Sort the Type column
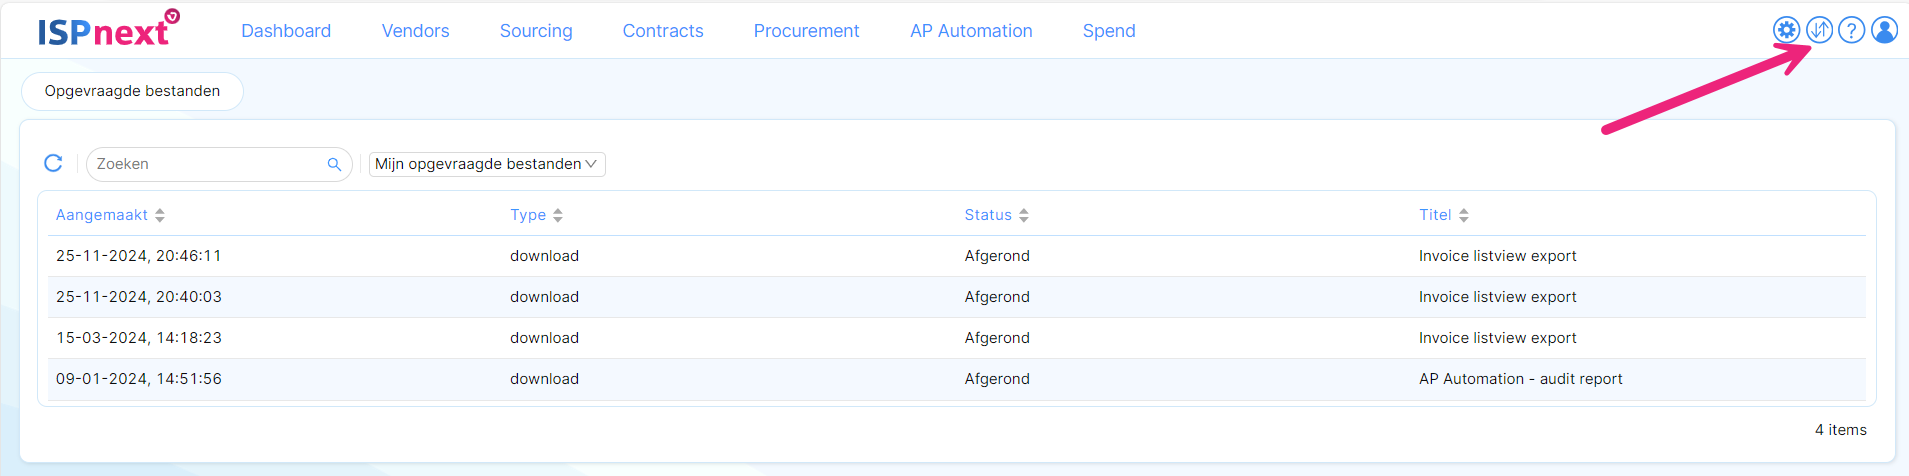This screenshot has height=476, width=1909. [558, 215]
